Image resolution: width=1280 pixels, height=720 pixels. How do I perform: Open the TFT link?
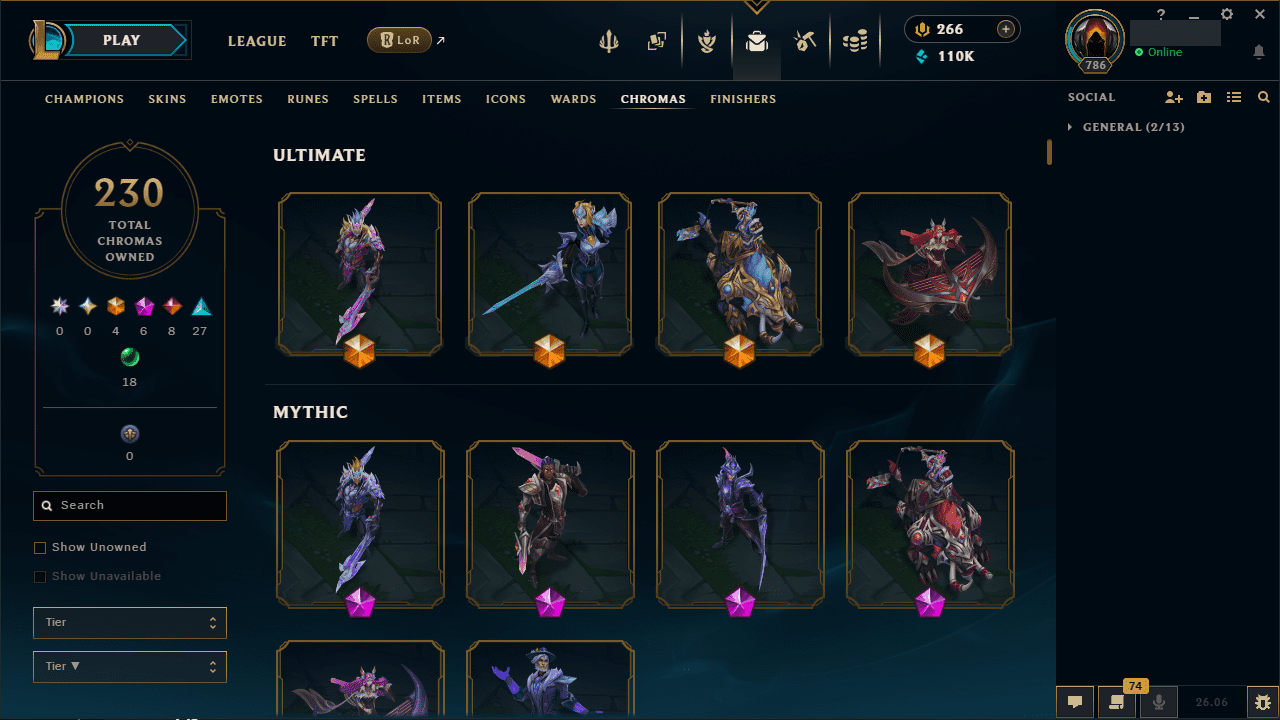click(x=324, y=41)
